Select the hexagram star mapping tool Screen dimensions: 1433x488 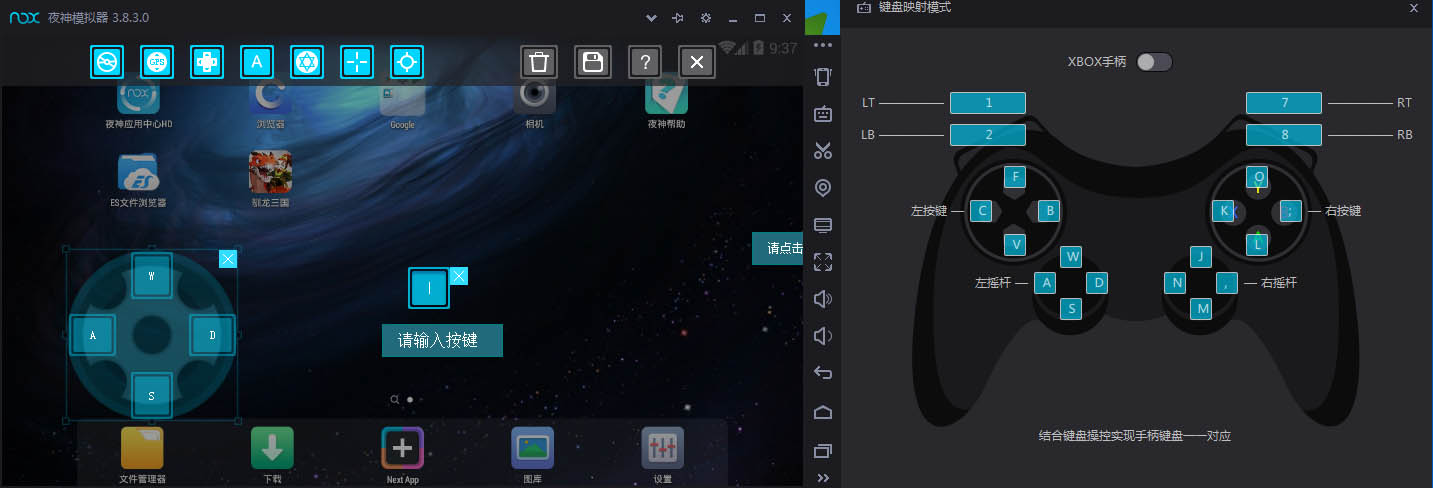(306, 62)
